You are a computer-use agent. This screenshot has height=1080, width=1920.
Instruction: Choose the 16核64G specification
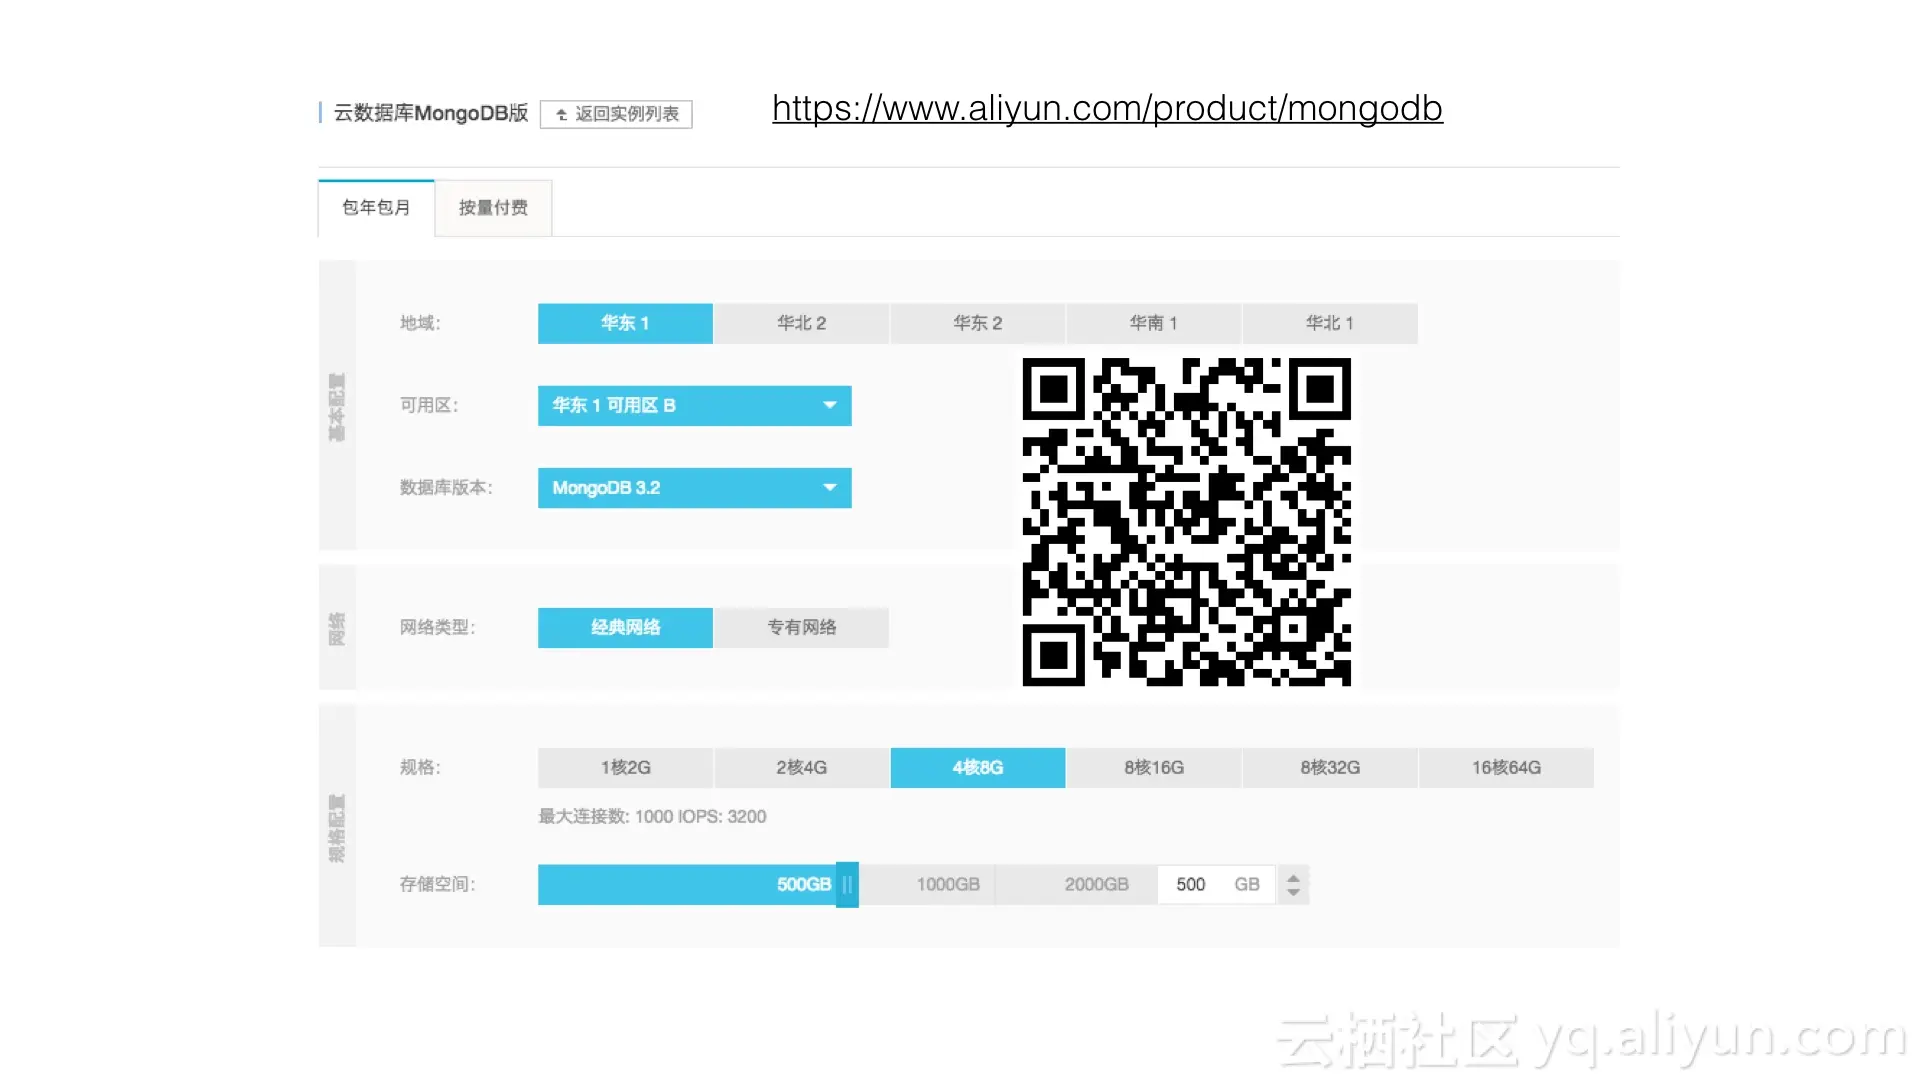pos(1506,767)
